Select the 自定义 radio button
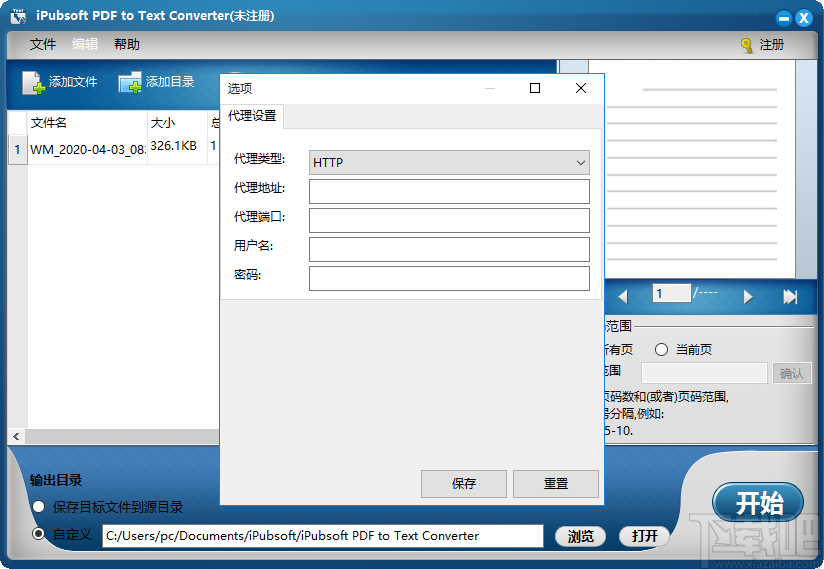This screenshot has width=824, height=569. [38, 534]
